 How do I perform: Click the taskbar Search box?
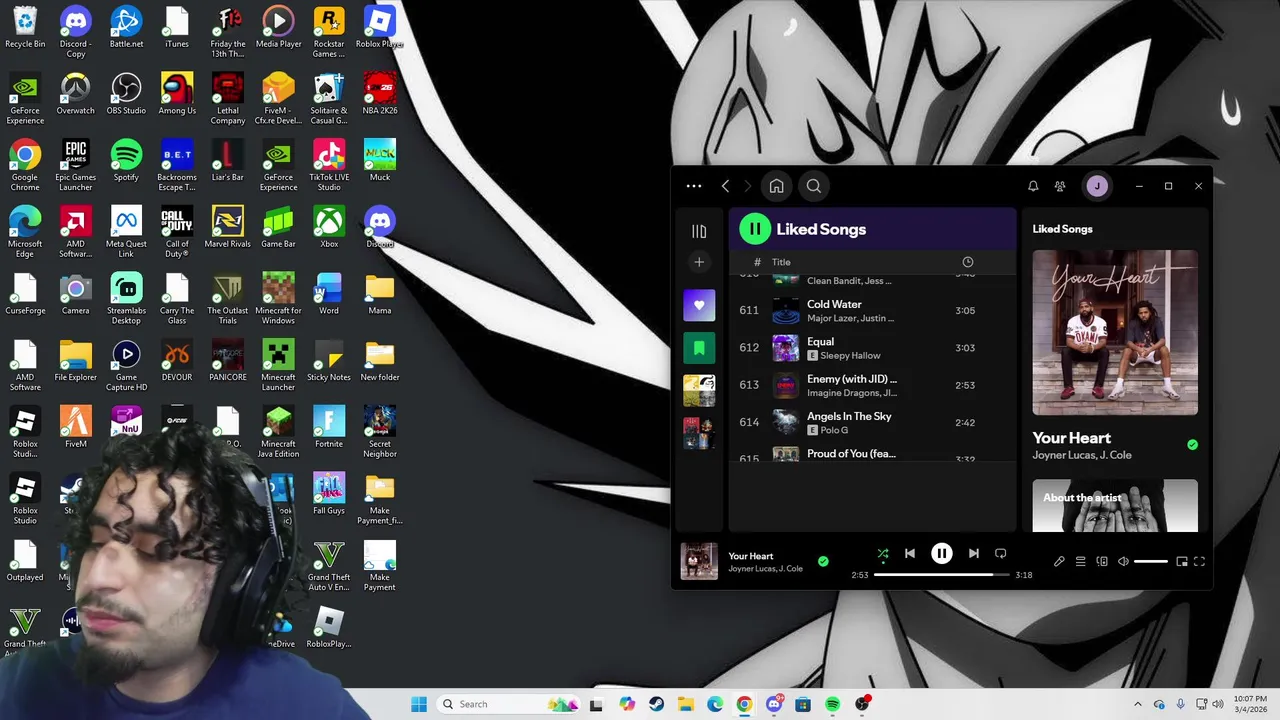pyautogui.click(x=510, y=704)
